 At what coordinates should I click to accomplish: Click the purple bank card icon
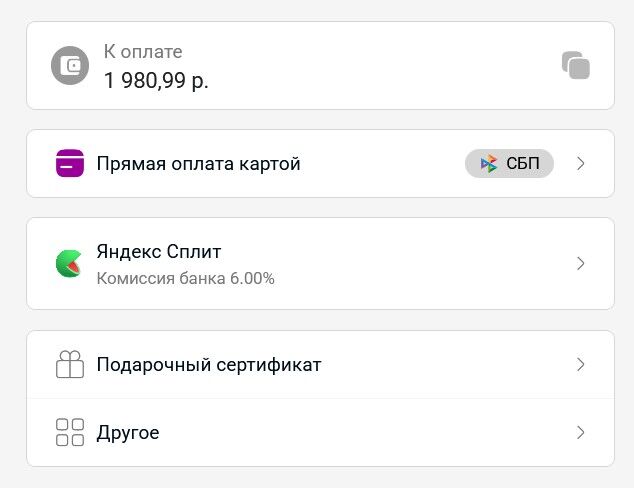coord(70,163)
